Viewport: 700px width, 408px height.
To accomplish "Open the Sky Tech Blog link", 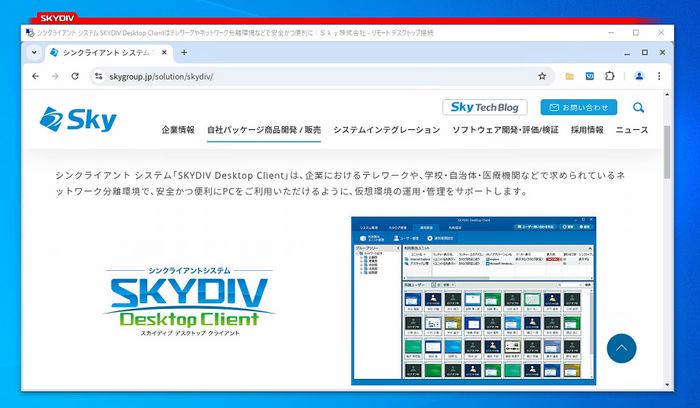I will [x=485, y=107].
